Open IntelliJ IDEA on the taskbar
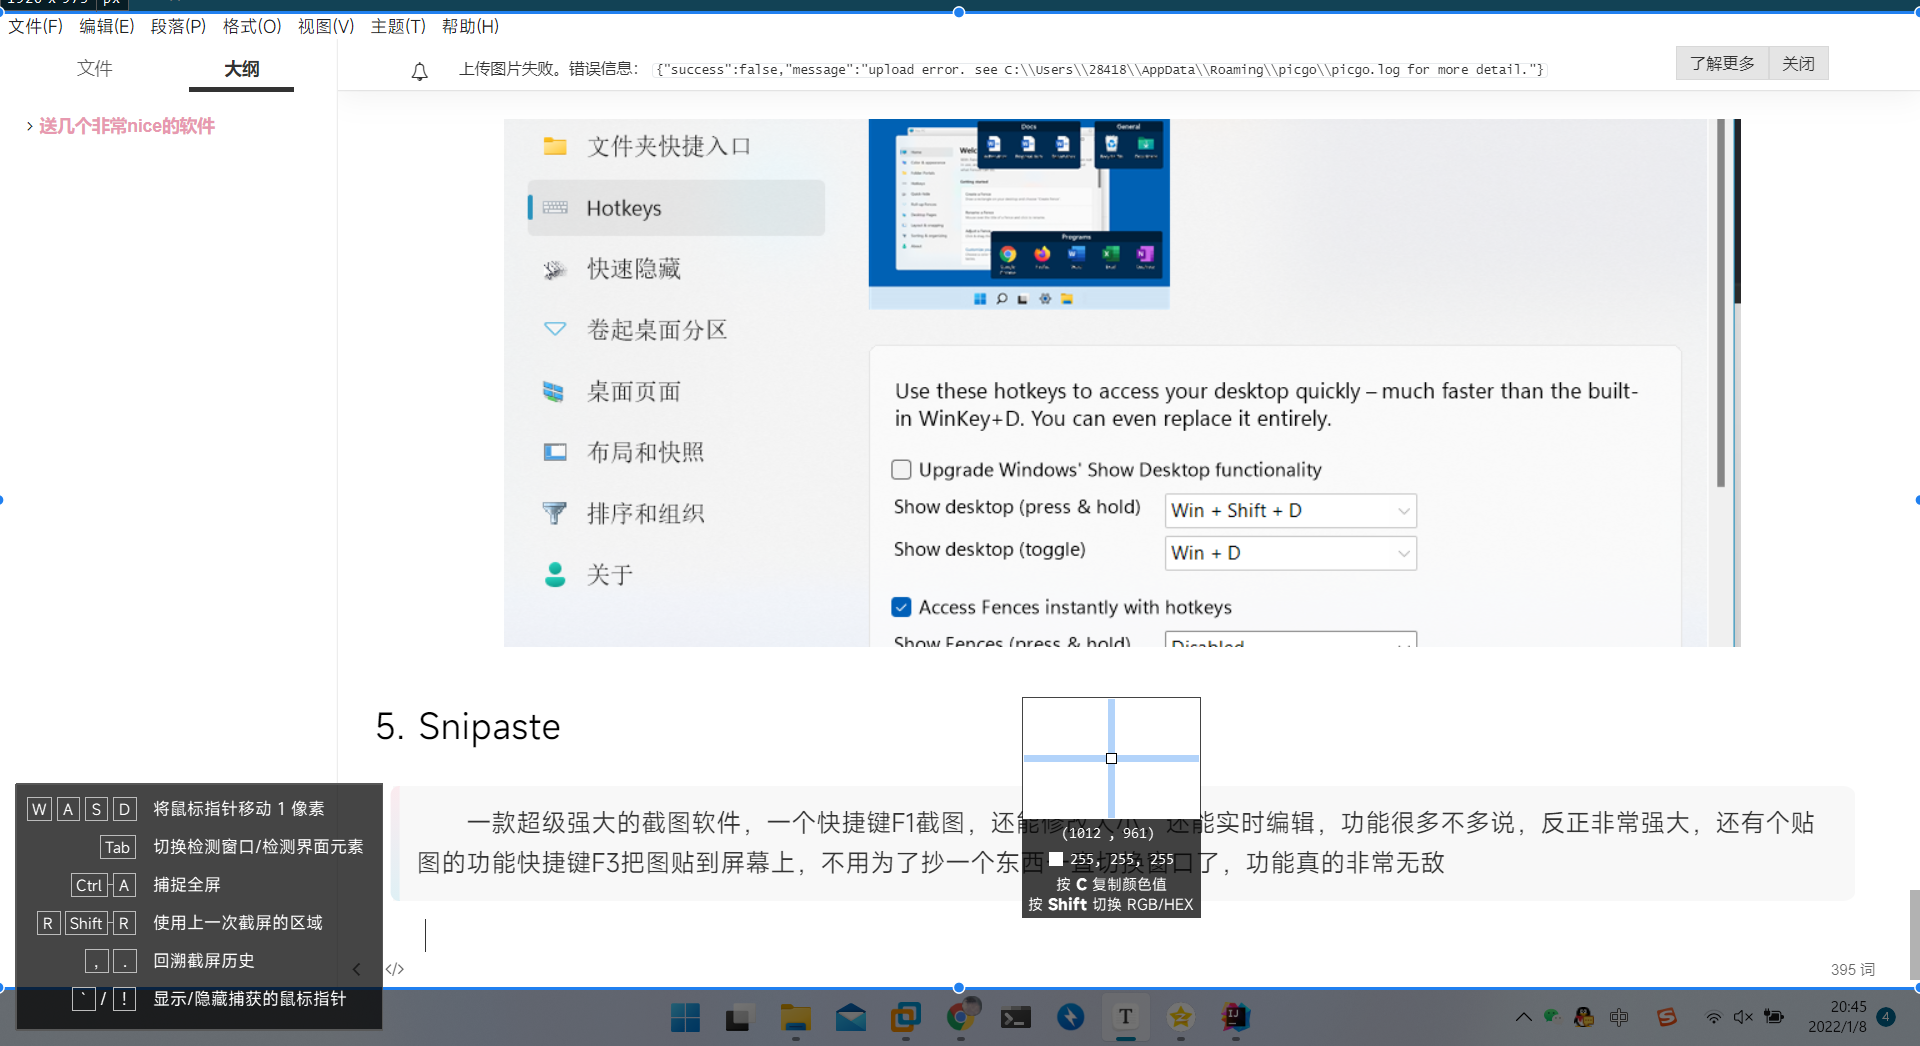The image size is (1920, 1046). tap(1236, 1018)
